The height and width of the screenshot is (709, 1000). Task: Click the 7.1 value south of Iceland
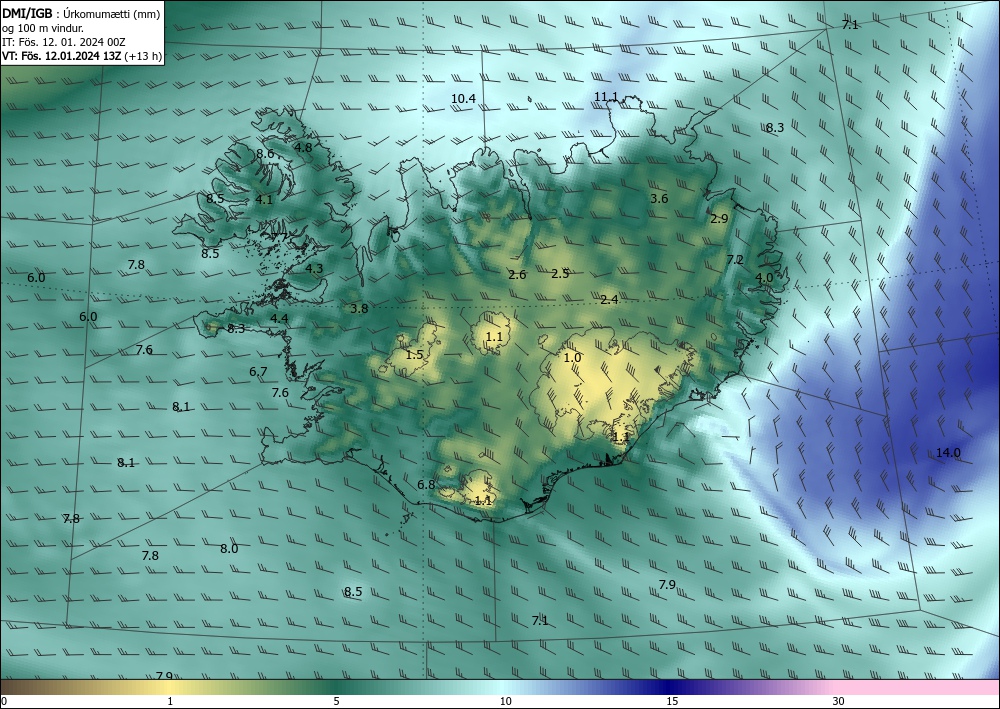[x=540, y=620]
